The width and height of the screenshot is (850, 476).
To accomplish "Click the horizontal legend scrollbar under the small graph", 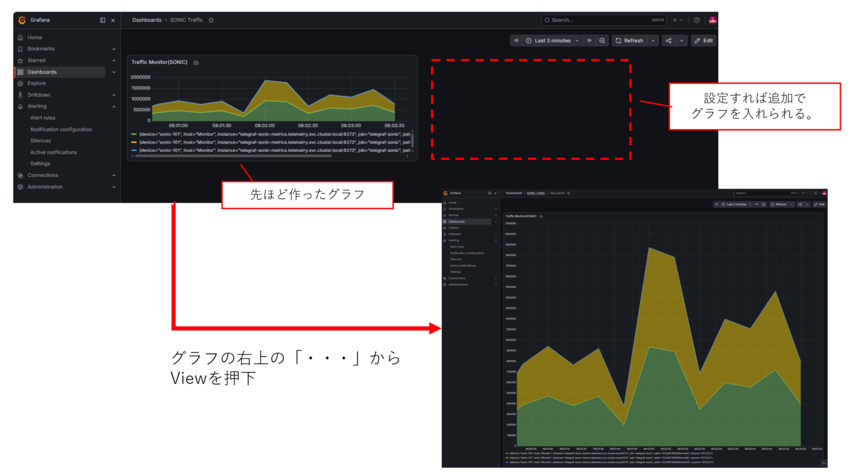I will point(233,156).
